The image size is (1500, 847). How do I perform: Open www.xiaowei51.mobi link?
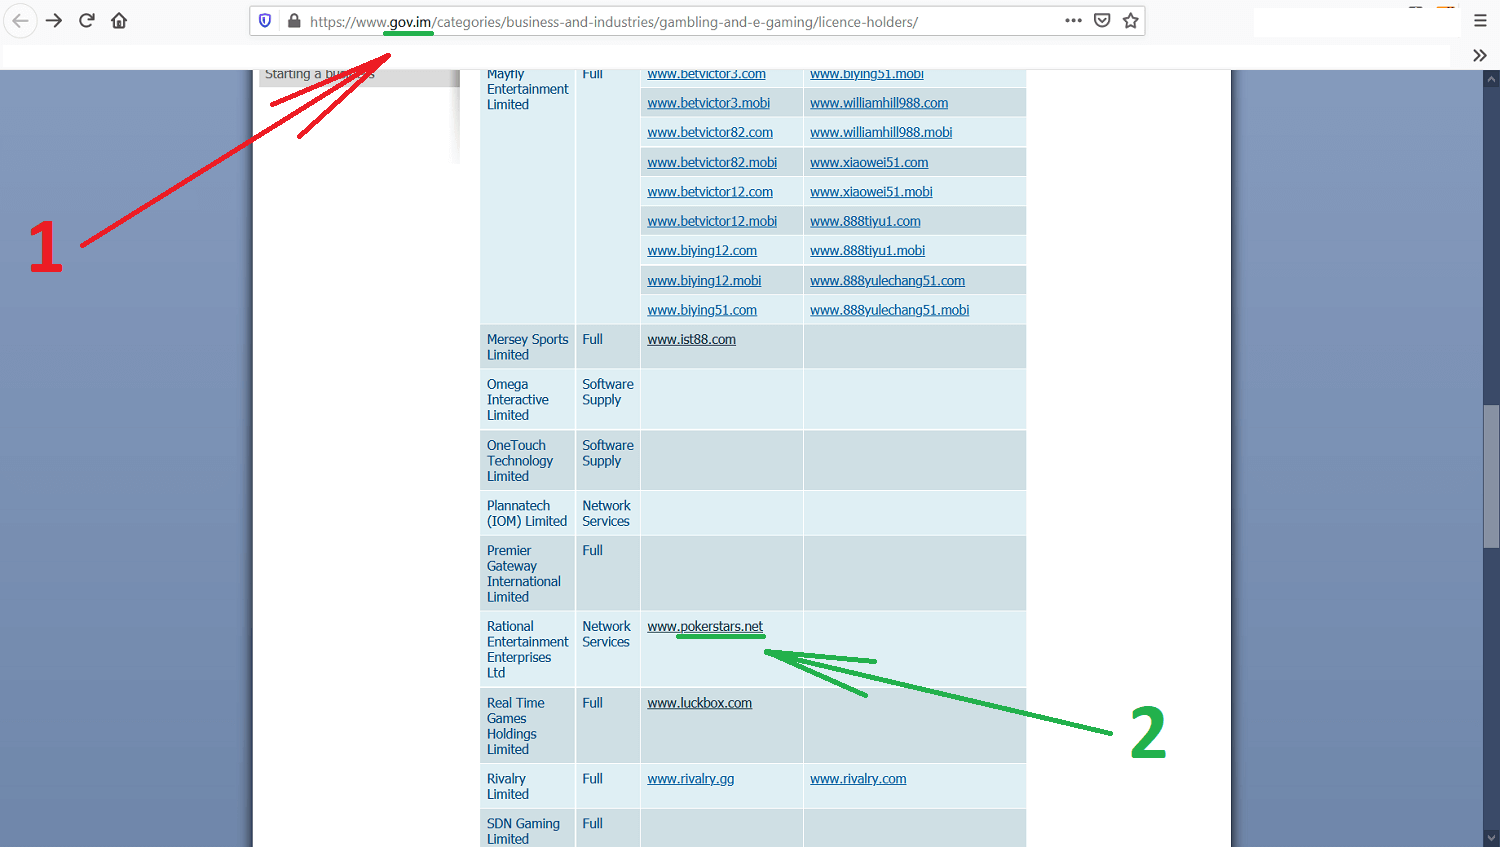[x=871, y=192]
